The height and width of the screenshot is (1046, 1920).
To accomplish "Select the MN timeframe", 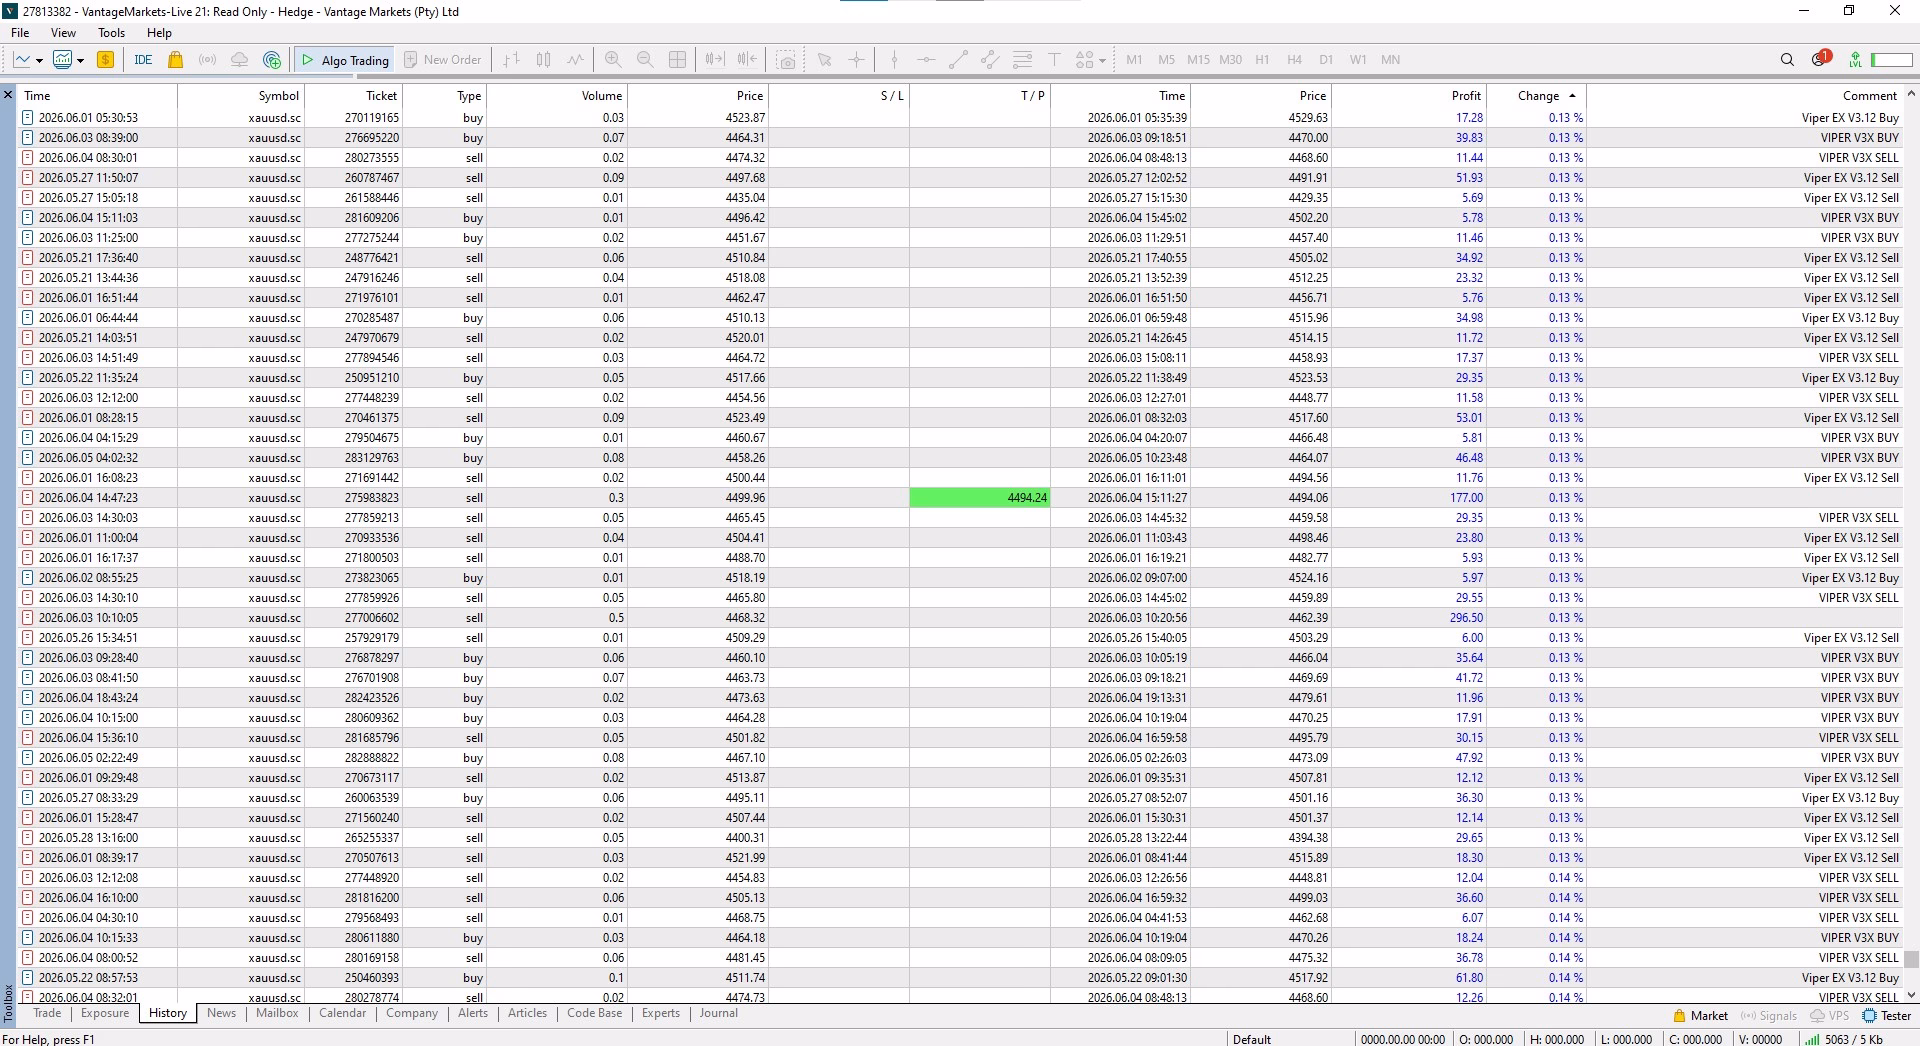I will [1390, 60].
